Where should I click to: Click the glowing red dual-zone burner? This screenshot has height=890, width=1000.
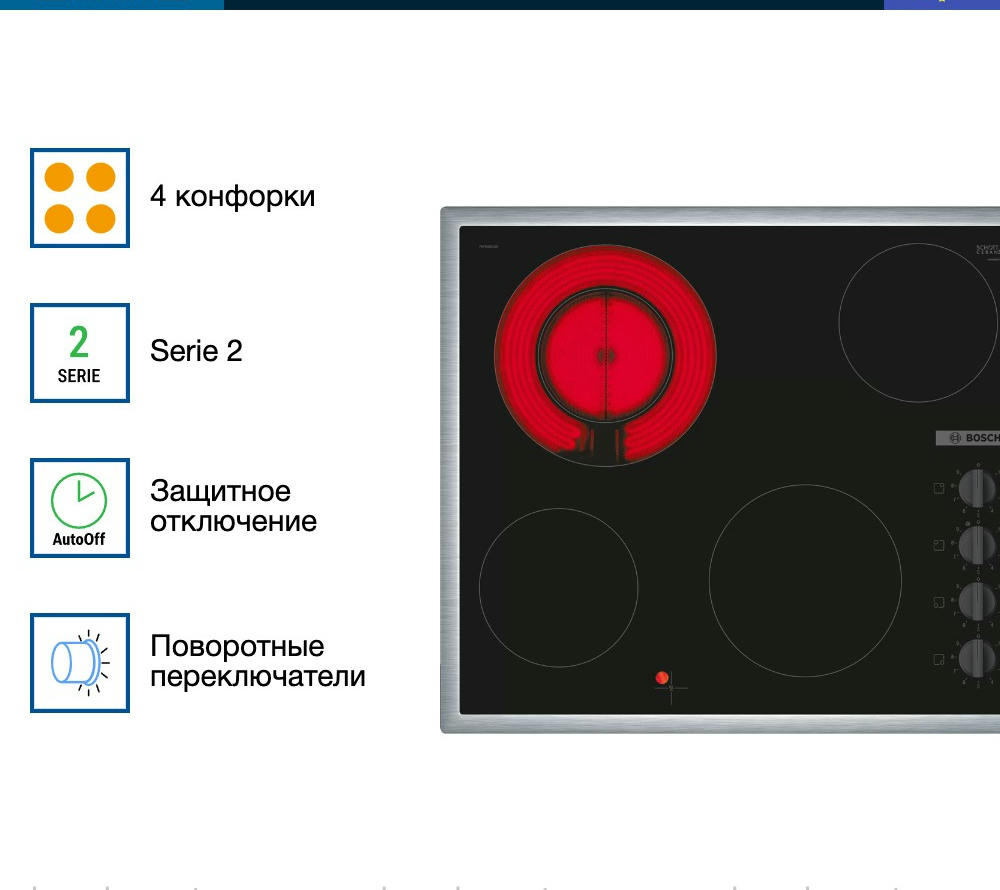coord(605,355)
